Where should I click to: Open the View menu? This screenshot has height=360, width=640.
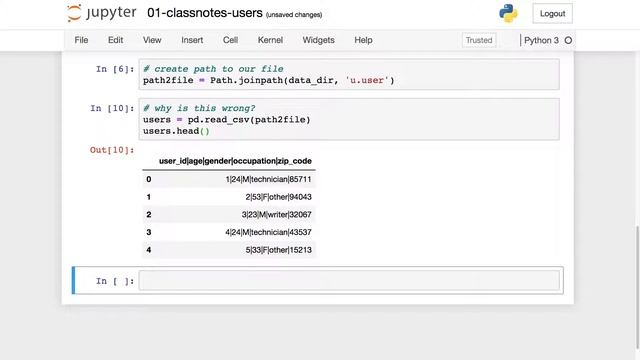(152, 40)
